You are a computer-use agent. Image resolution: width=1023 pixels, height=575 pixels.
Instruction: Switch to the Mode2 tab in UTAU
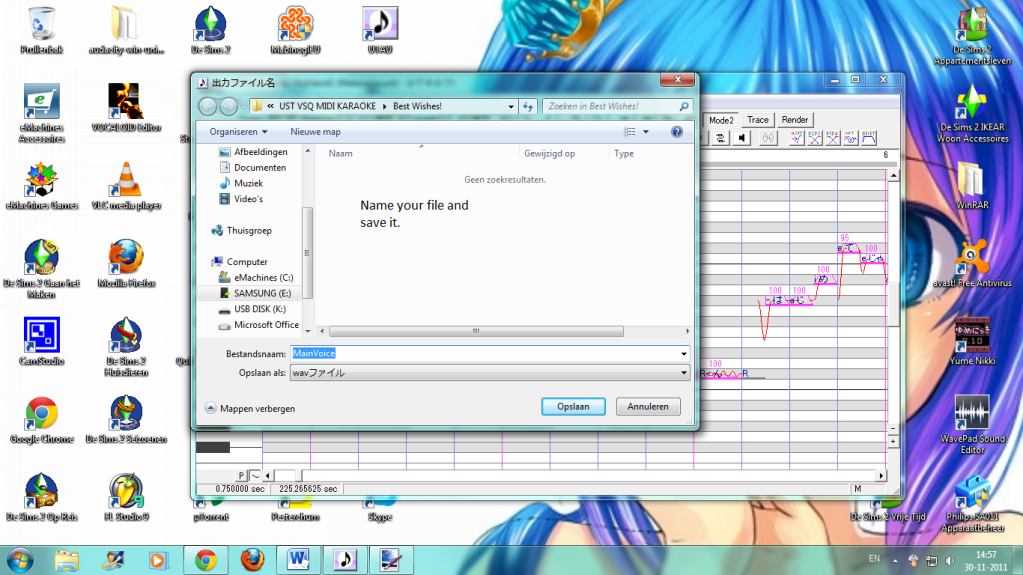[721, 120]
